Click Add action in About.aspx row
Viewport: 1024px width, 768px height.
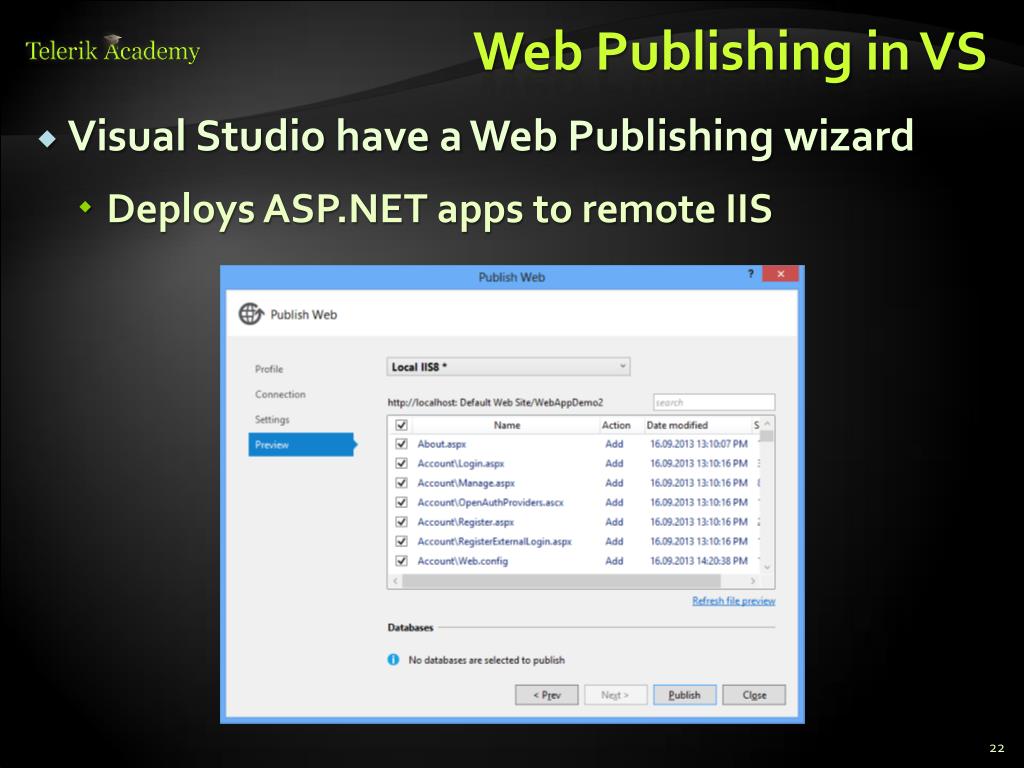[x=614, y=444]
